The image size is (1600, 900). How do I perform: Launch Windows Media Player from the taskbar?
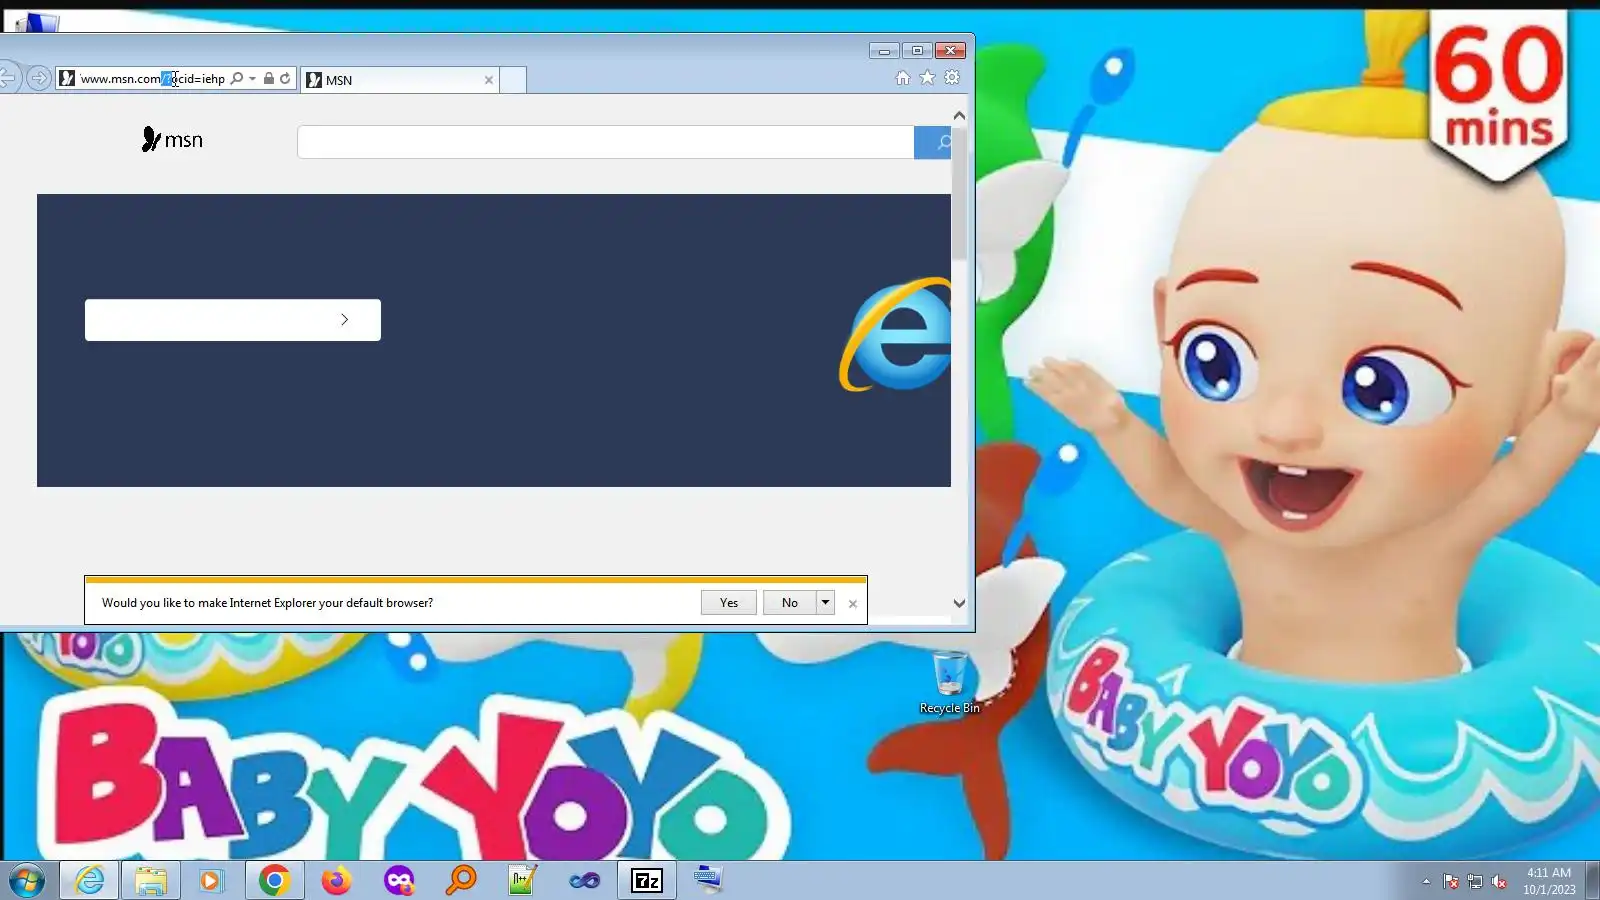tap(211, 881)
